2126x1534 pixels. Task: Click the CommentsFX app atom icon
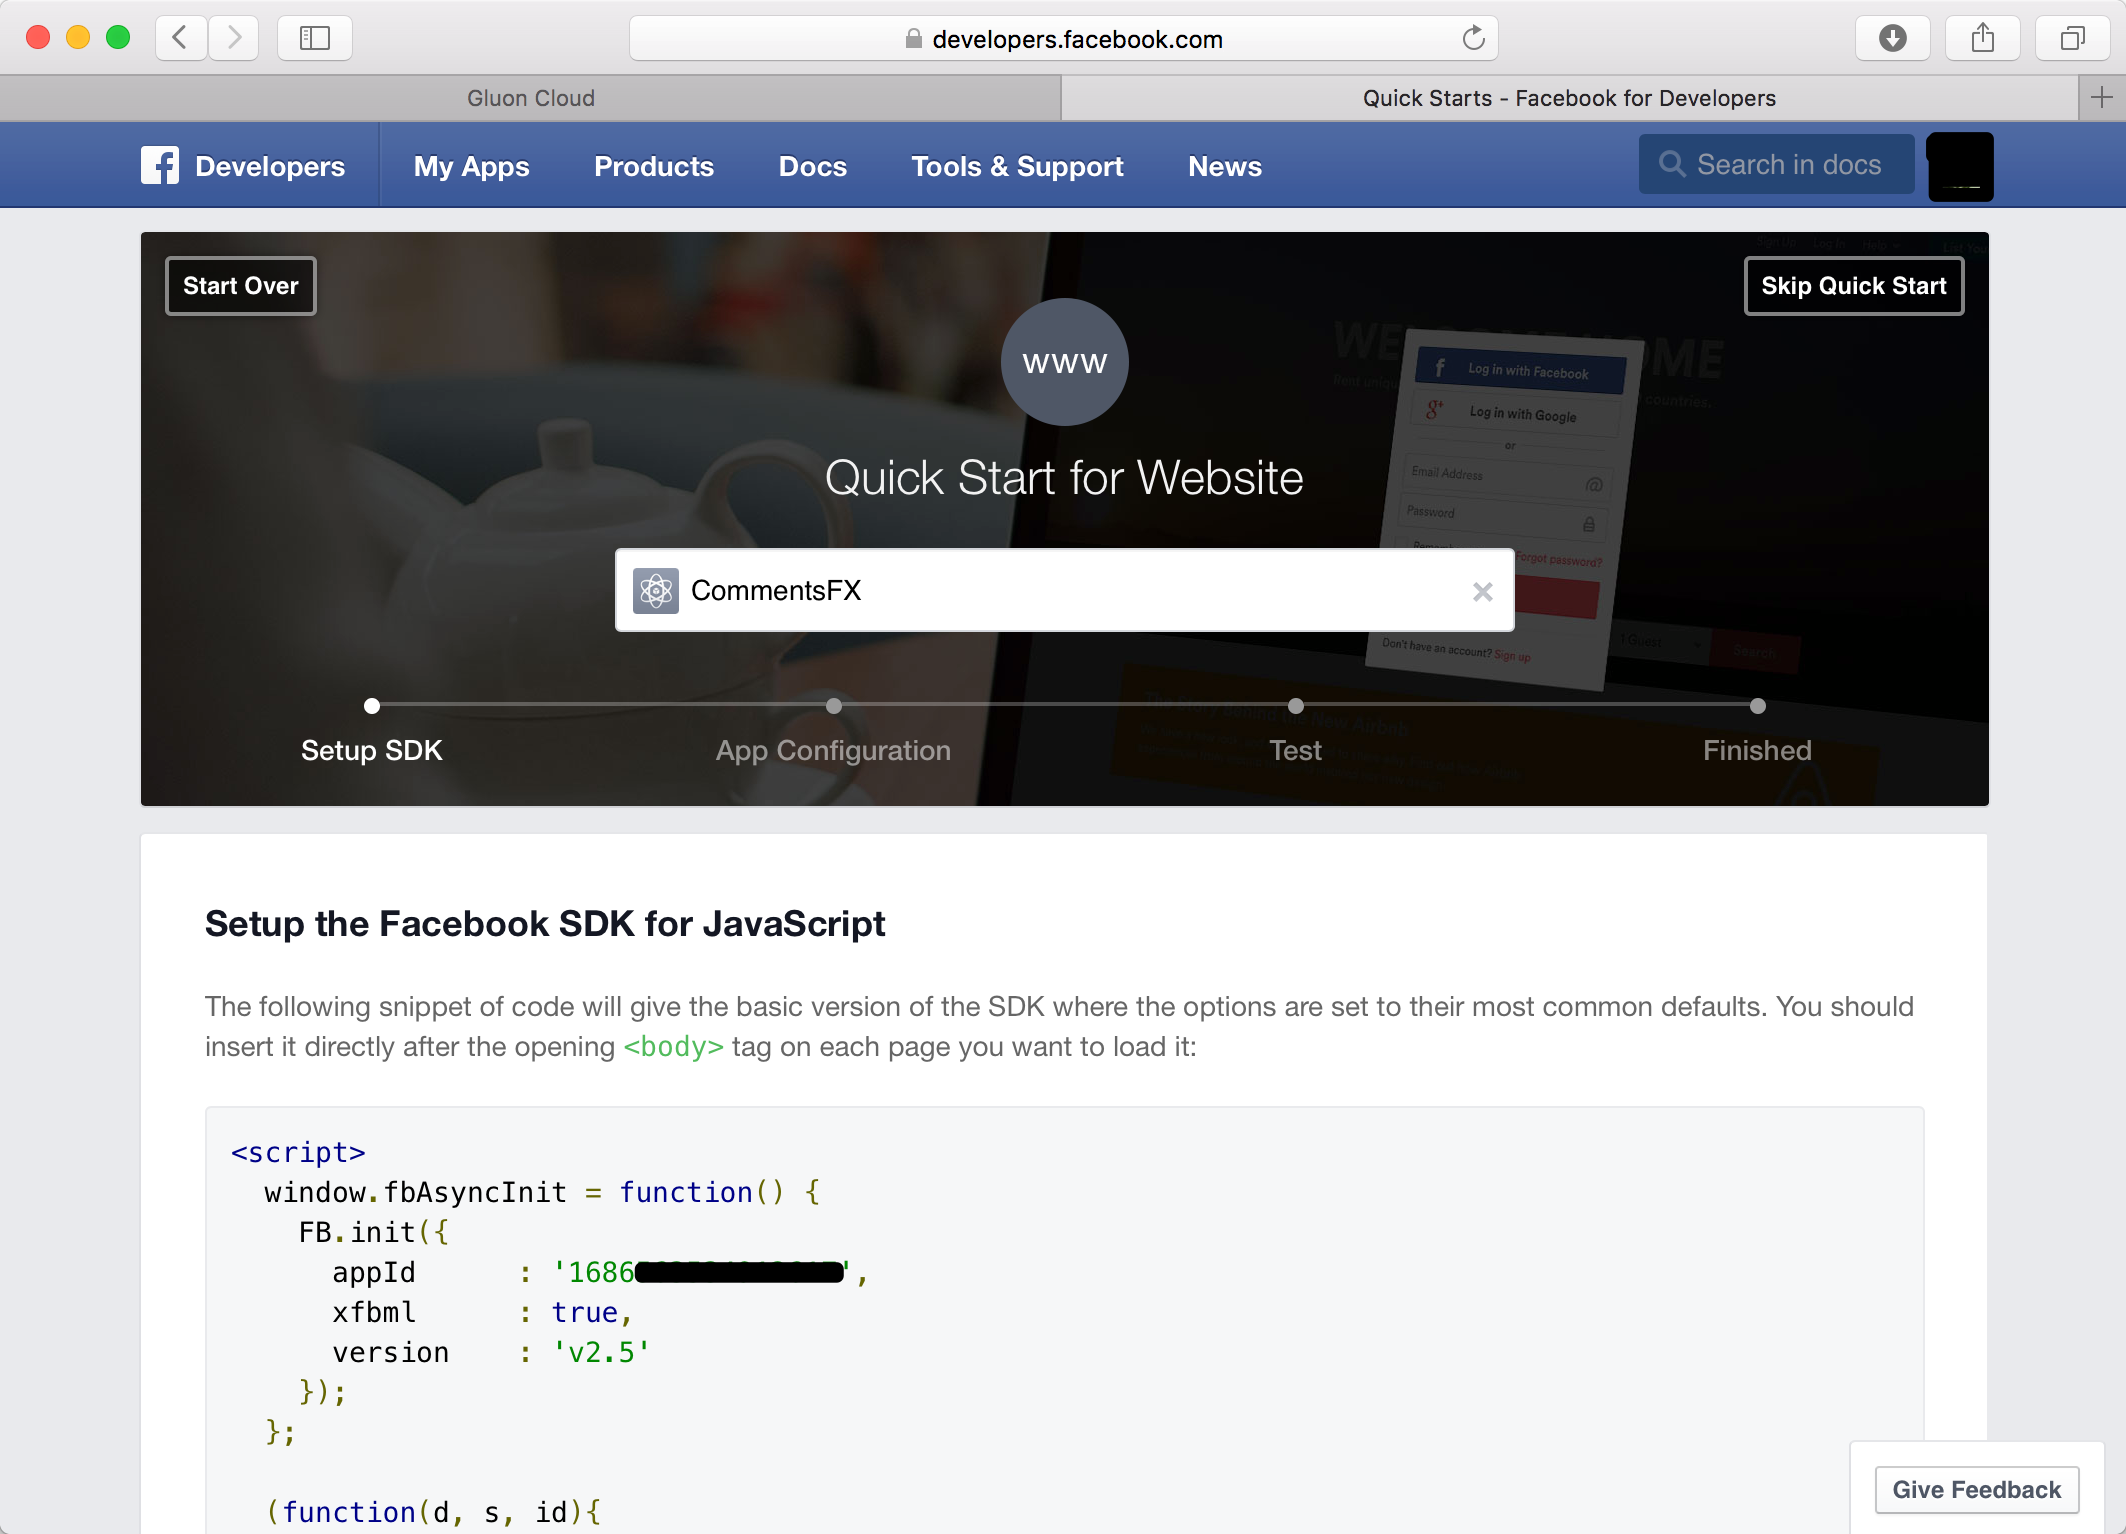click(x=656, y=590)
